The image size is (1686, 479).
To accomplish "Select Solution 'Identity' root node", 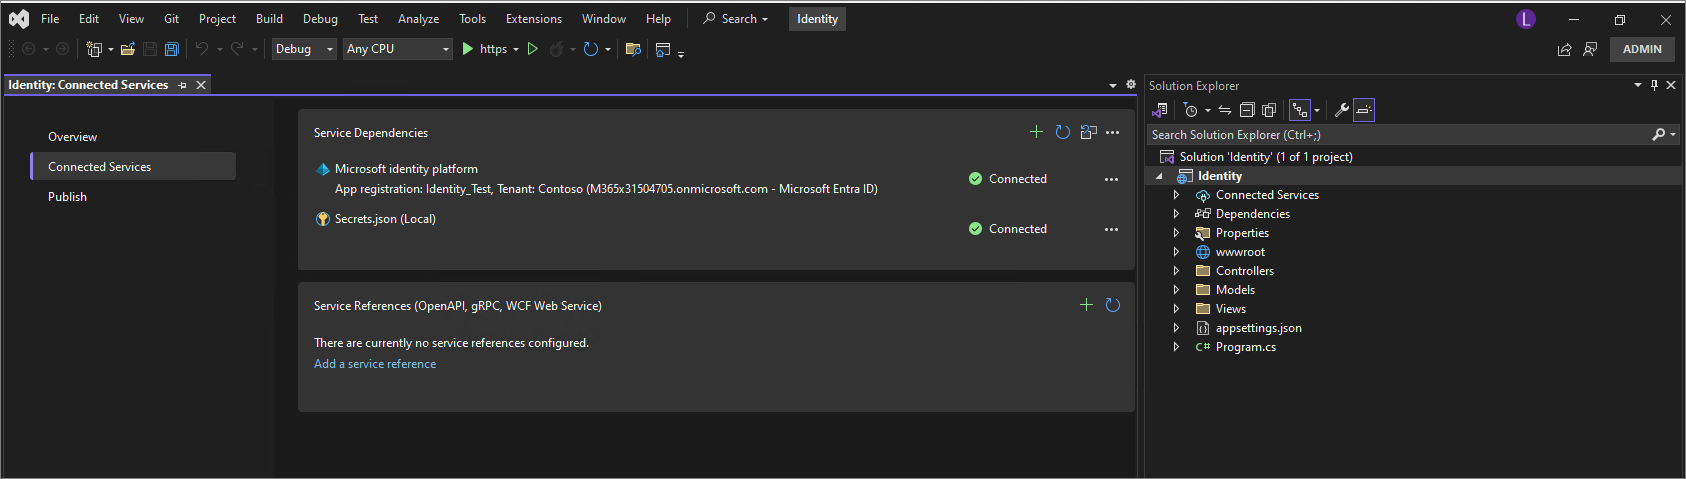I will pyautogui.click(x=1265, y=157).
